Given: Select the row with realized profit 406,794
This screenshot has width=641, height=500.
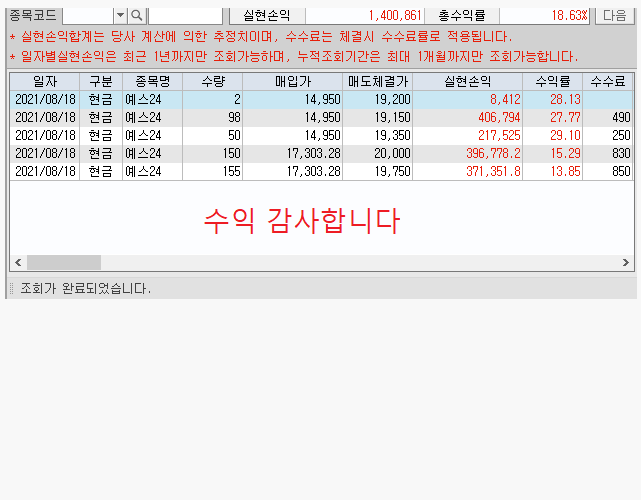Looking at the screenshot, I should pos(300,118).
